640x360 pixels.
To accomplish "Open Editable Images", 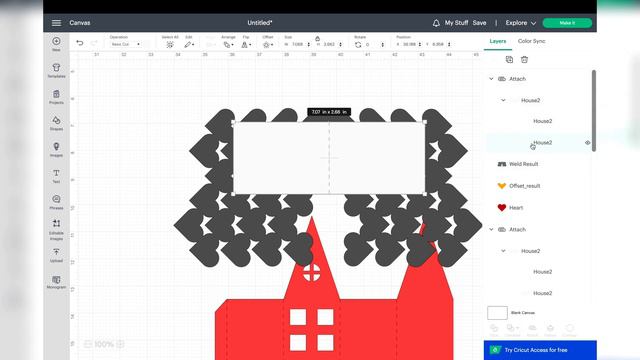I will tap(56, 230).
